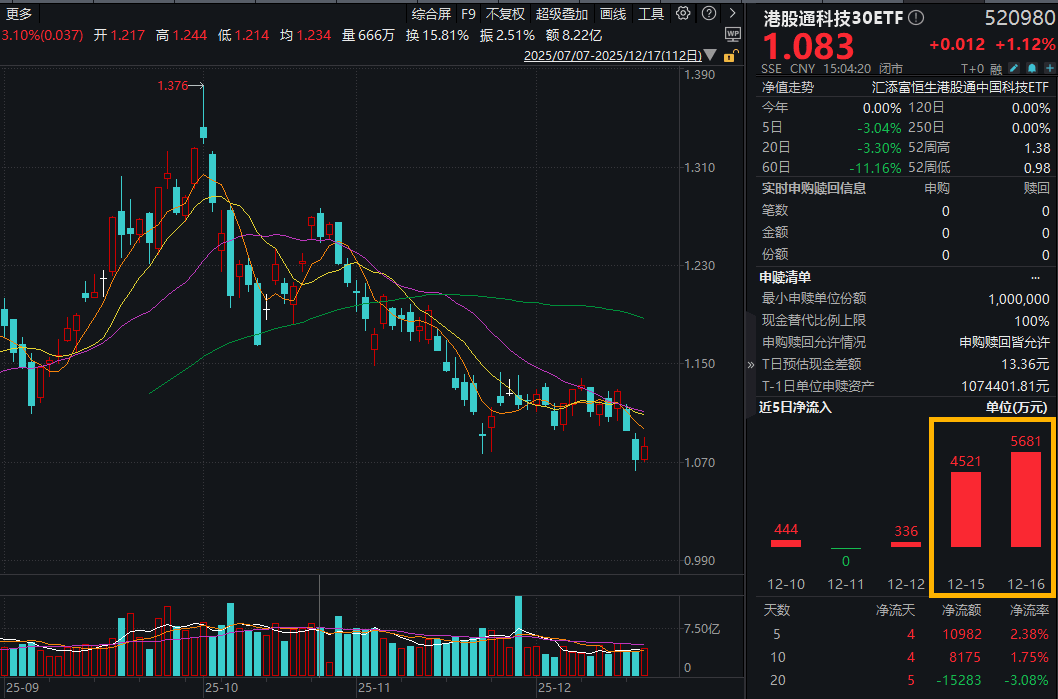Click the blue plus icon to add watchlist
Screen dimensions: 1058x699
(x=1048, y=67)
